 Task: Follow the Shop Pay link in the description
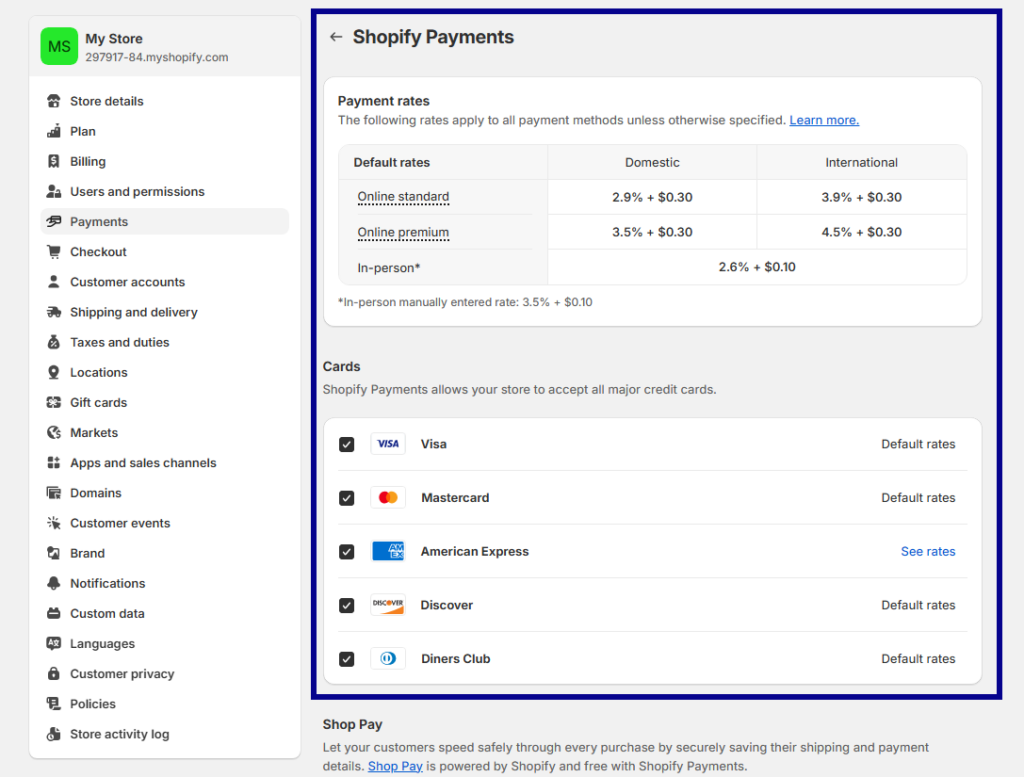click(x=395, y=766)
